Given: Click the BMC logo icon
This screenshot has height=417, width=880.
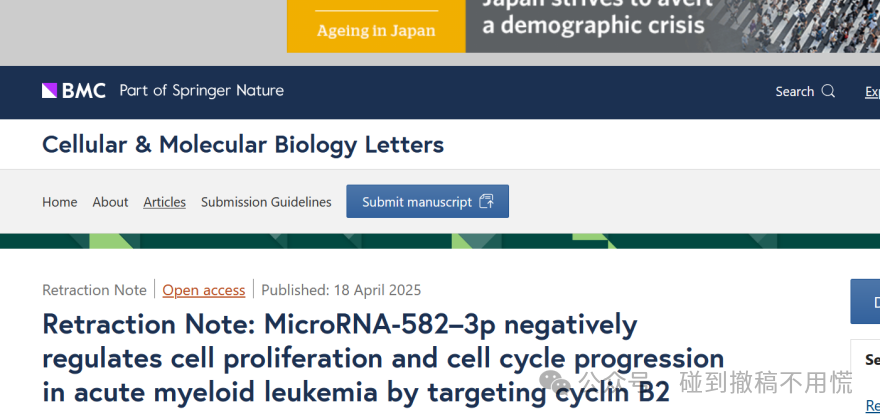Looking at the screenshot, I should click(x=49, y=90).
